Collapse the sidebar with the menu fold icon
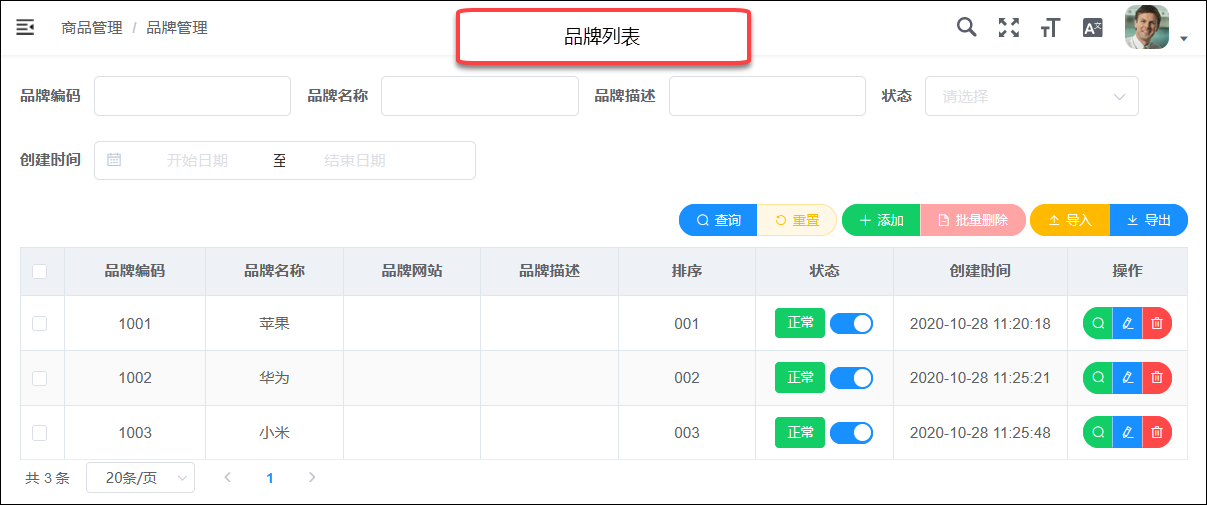Viewport: 1207px width, 505px height. click(x=25, y=27)
